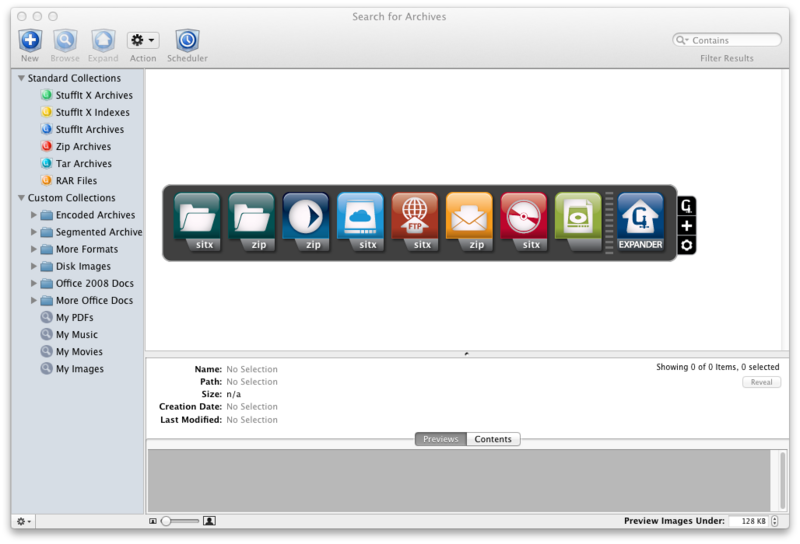The image size is (800, 544).
Task: Click the 128 KB preview size stepper
Action: click(775, 521)
